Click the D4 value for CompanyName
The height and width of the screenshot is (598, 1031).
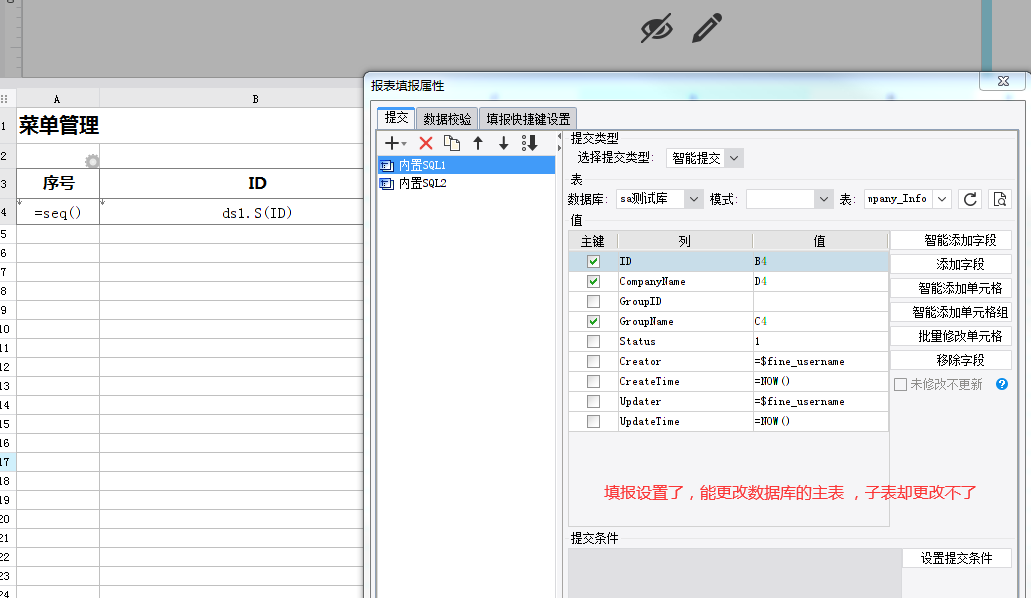pyautogui.click(x=820, y=282)
